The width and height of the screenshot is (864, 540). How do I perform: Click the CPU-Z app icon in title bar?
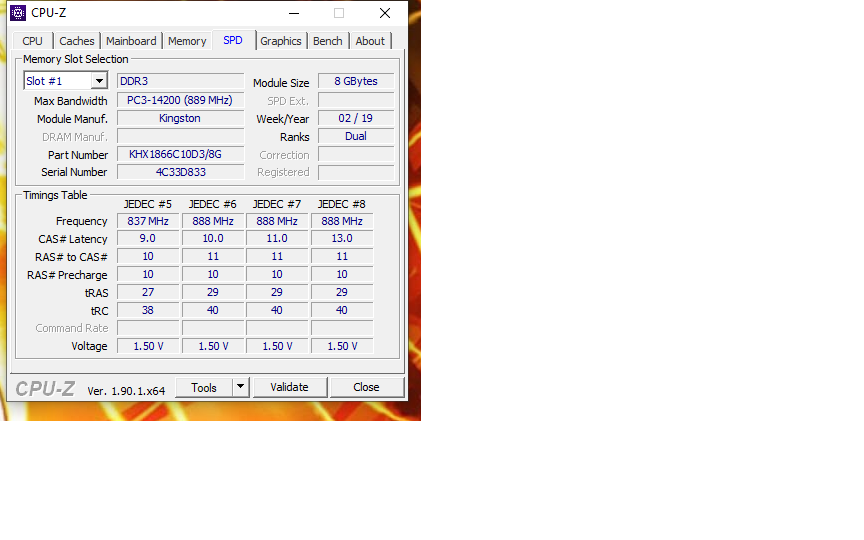click(18, 13)
